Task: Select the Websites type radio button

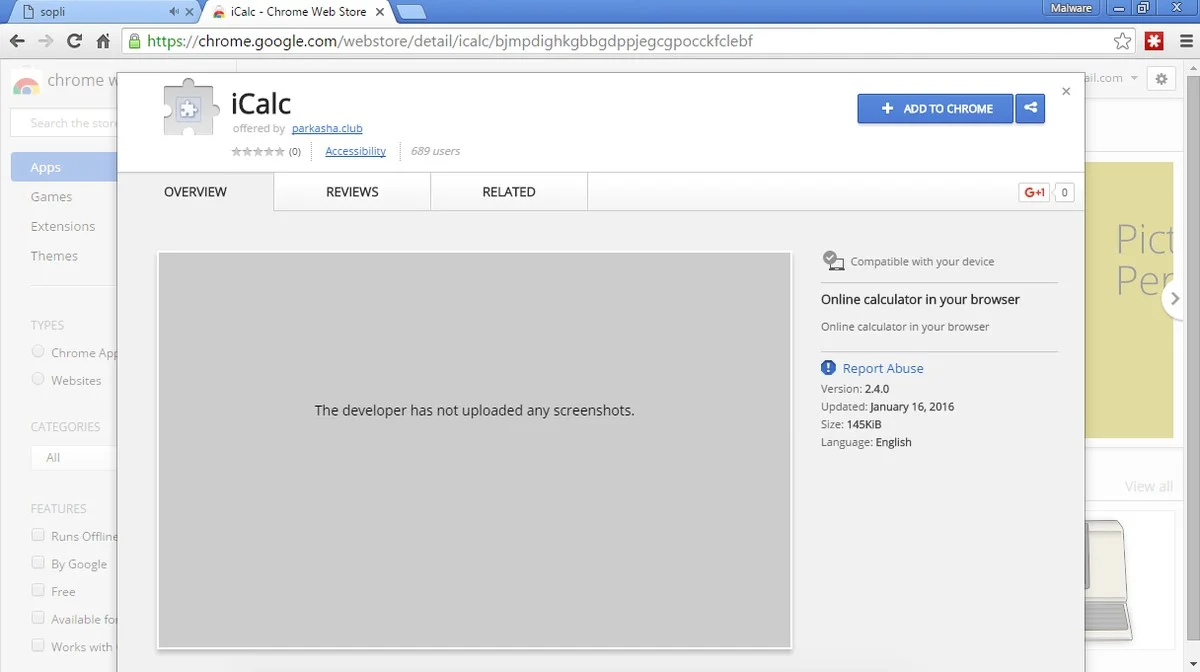Action: point(38,380)
